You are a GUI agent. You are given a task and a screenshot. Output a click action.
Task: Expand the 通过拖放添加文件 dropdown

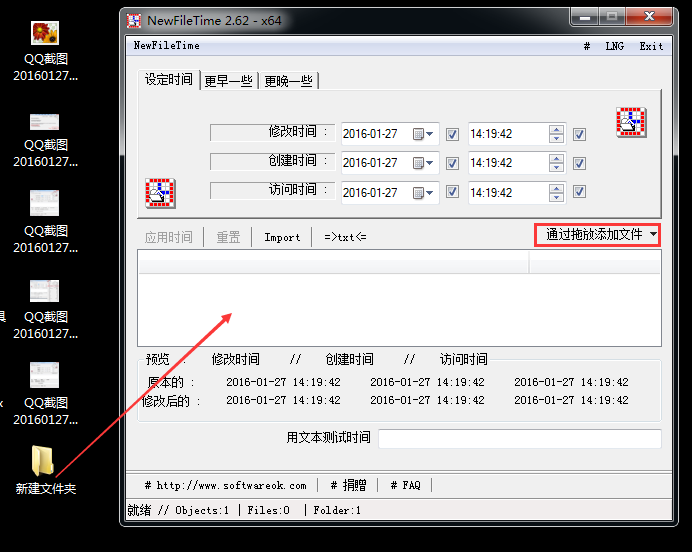[x=652, y=235]
